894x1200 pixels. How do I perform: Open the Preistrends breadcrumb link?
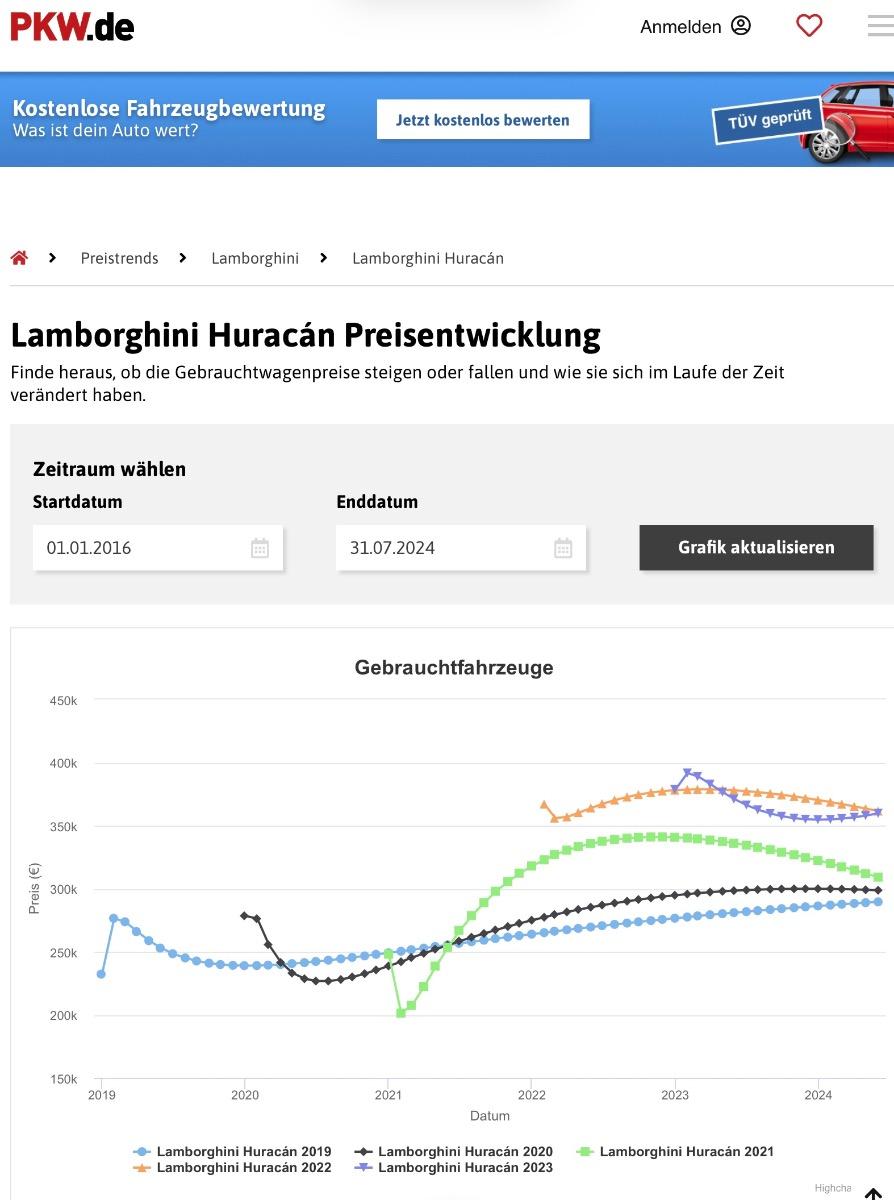pos(120,258)
